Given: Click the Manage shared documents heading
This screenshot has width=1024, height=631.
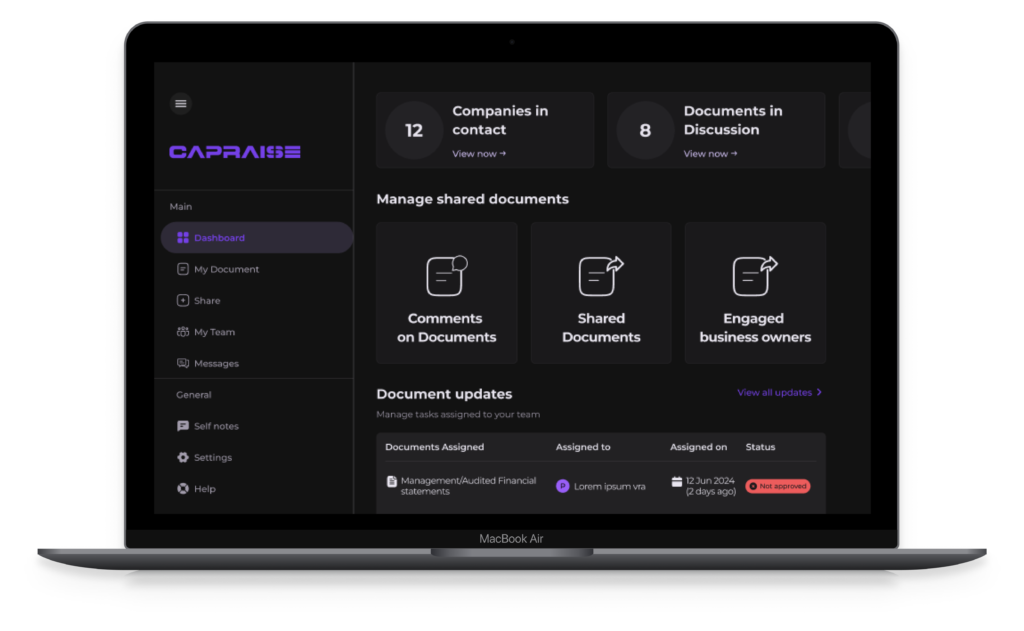Looking at the screenshot, I should [x=472, y=199].
